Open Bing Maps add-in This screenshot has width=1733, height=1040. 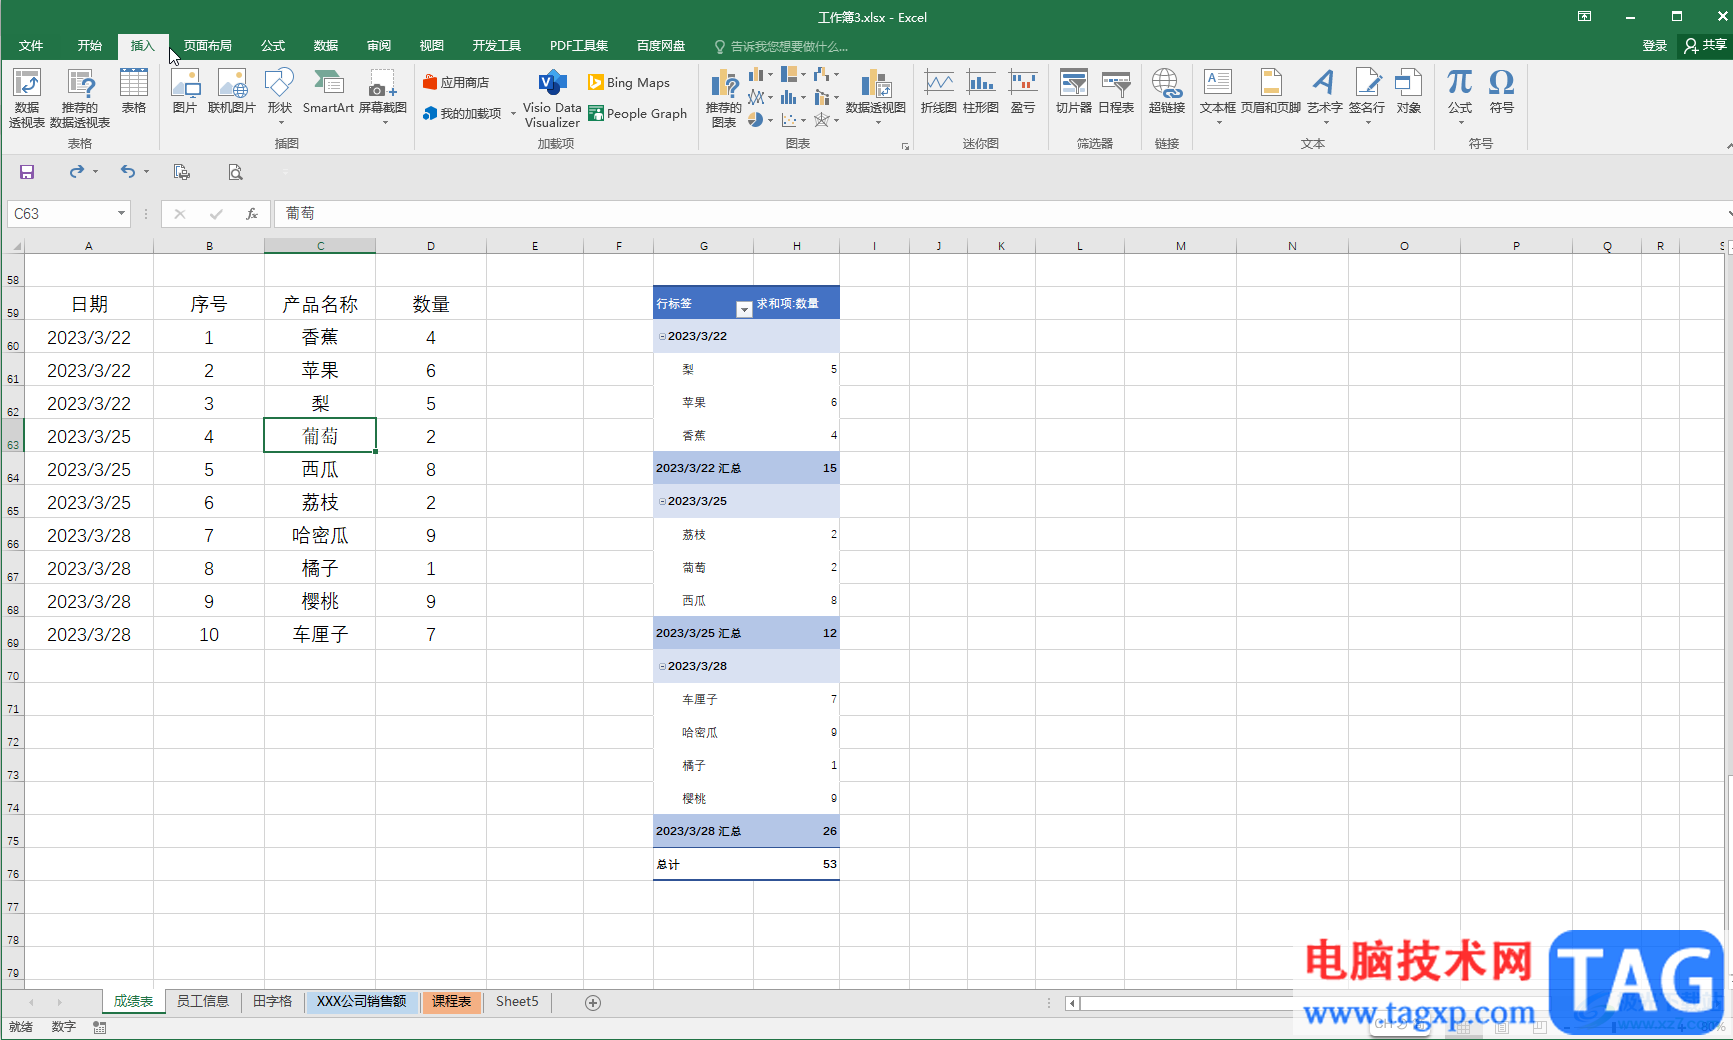point(629,83)
